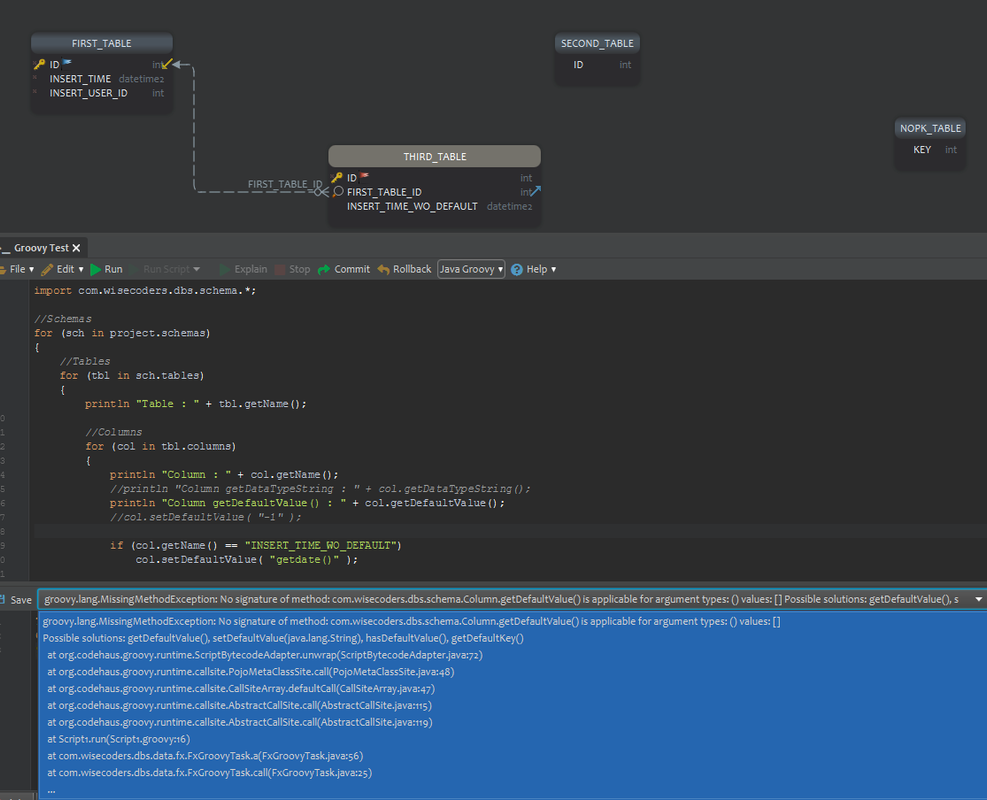Image resolution: width=987 pixels, height=800 pixels.
Task: Select the NOPK_TABLE header
Action: point(930,128)
